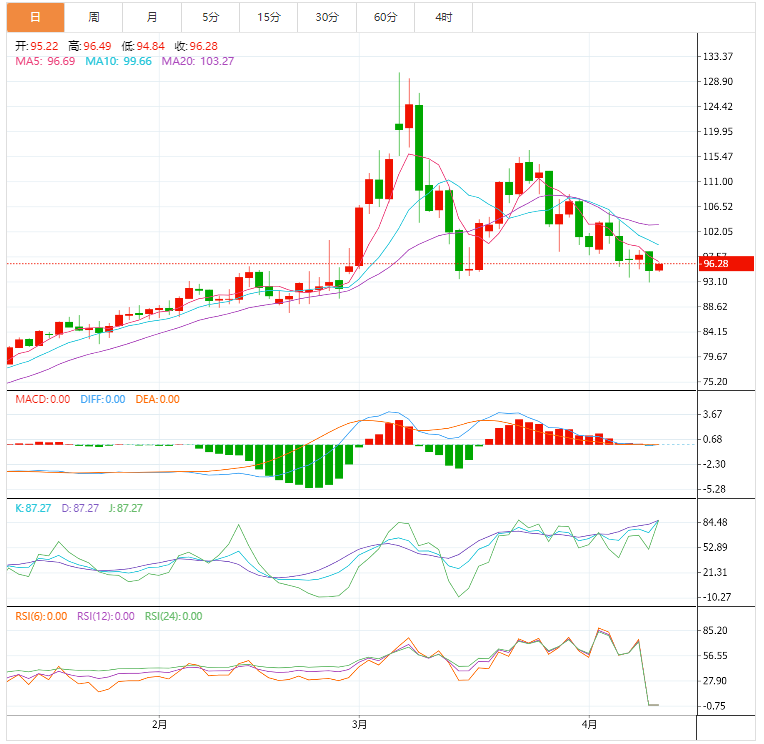
Task: Switch to the 周 weekly tab
Action: [x=93, y=17]
